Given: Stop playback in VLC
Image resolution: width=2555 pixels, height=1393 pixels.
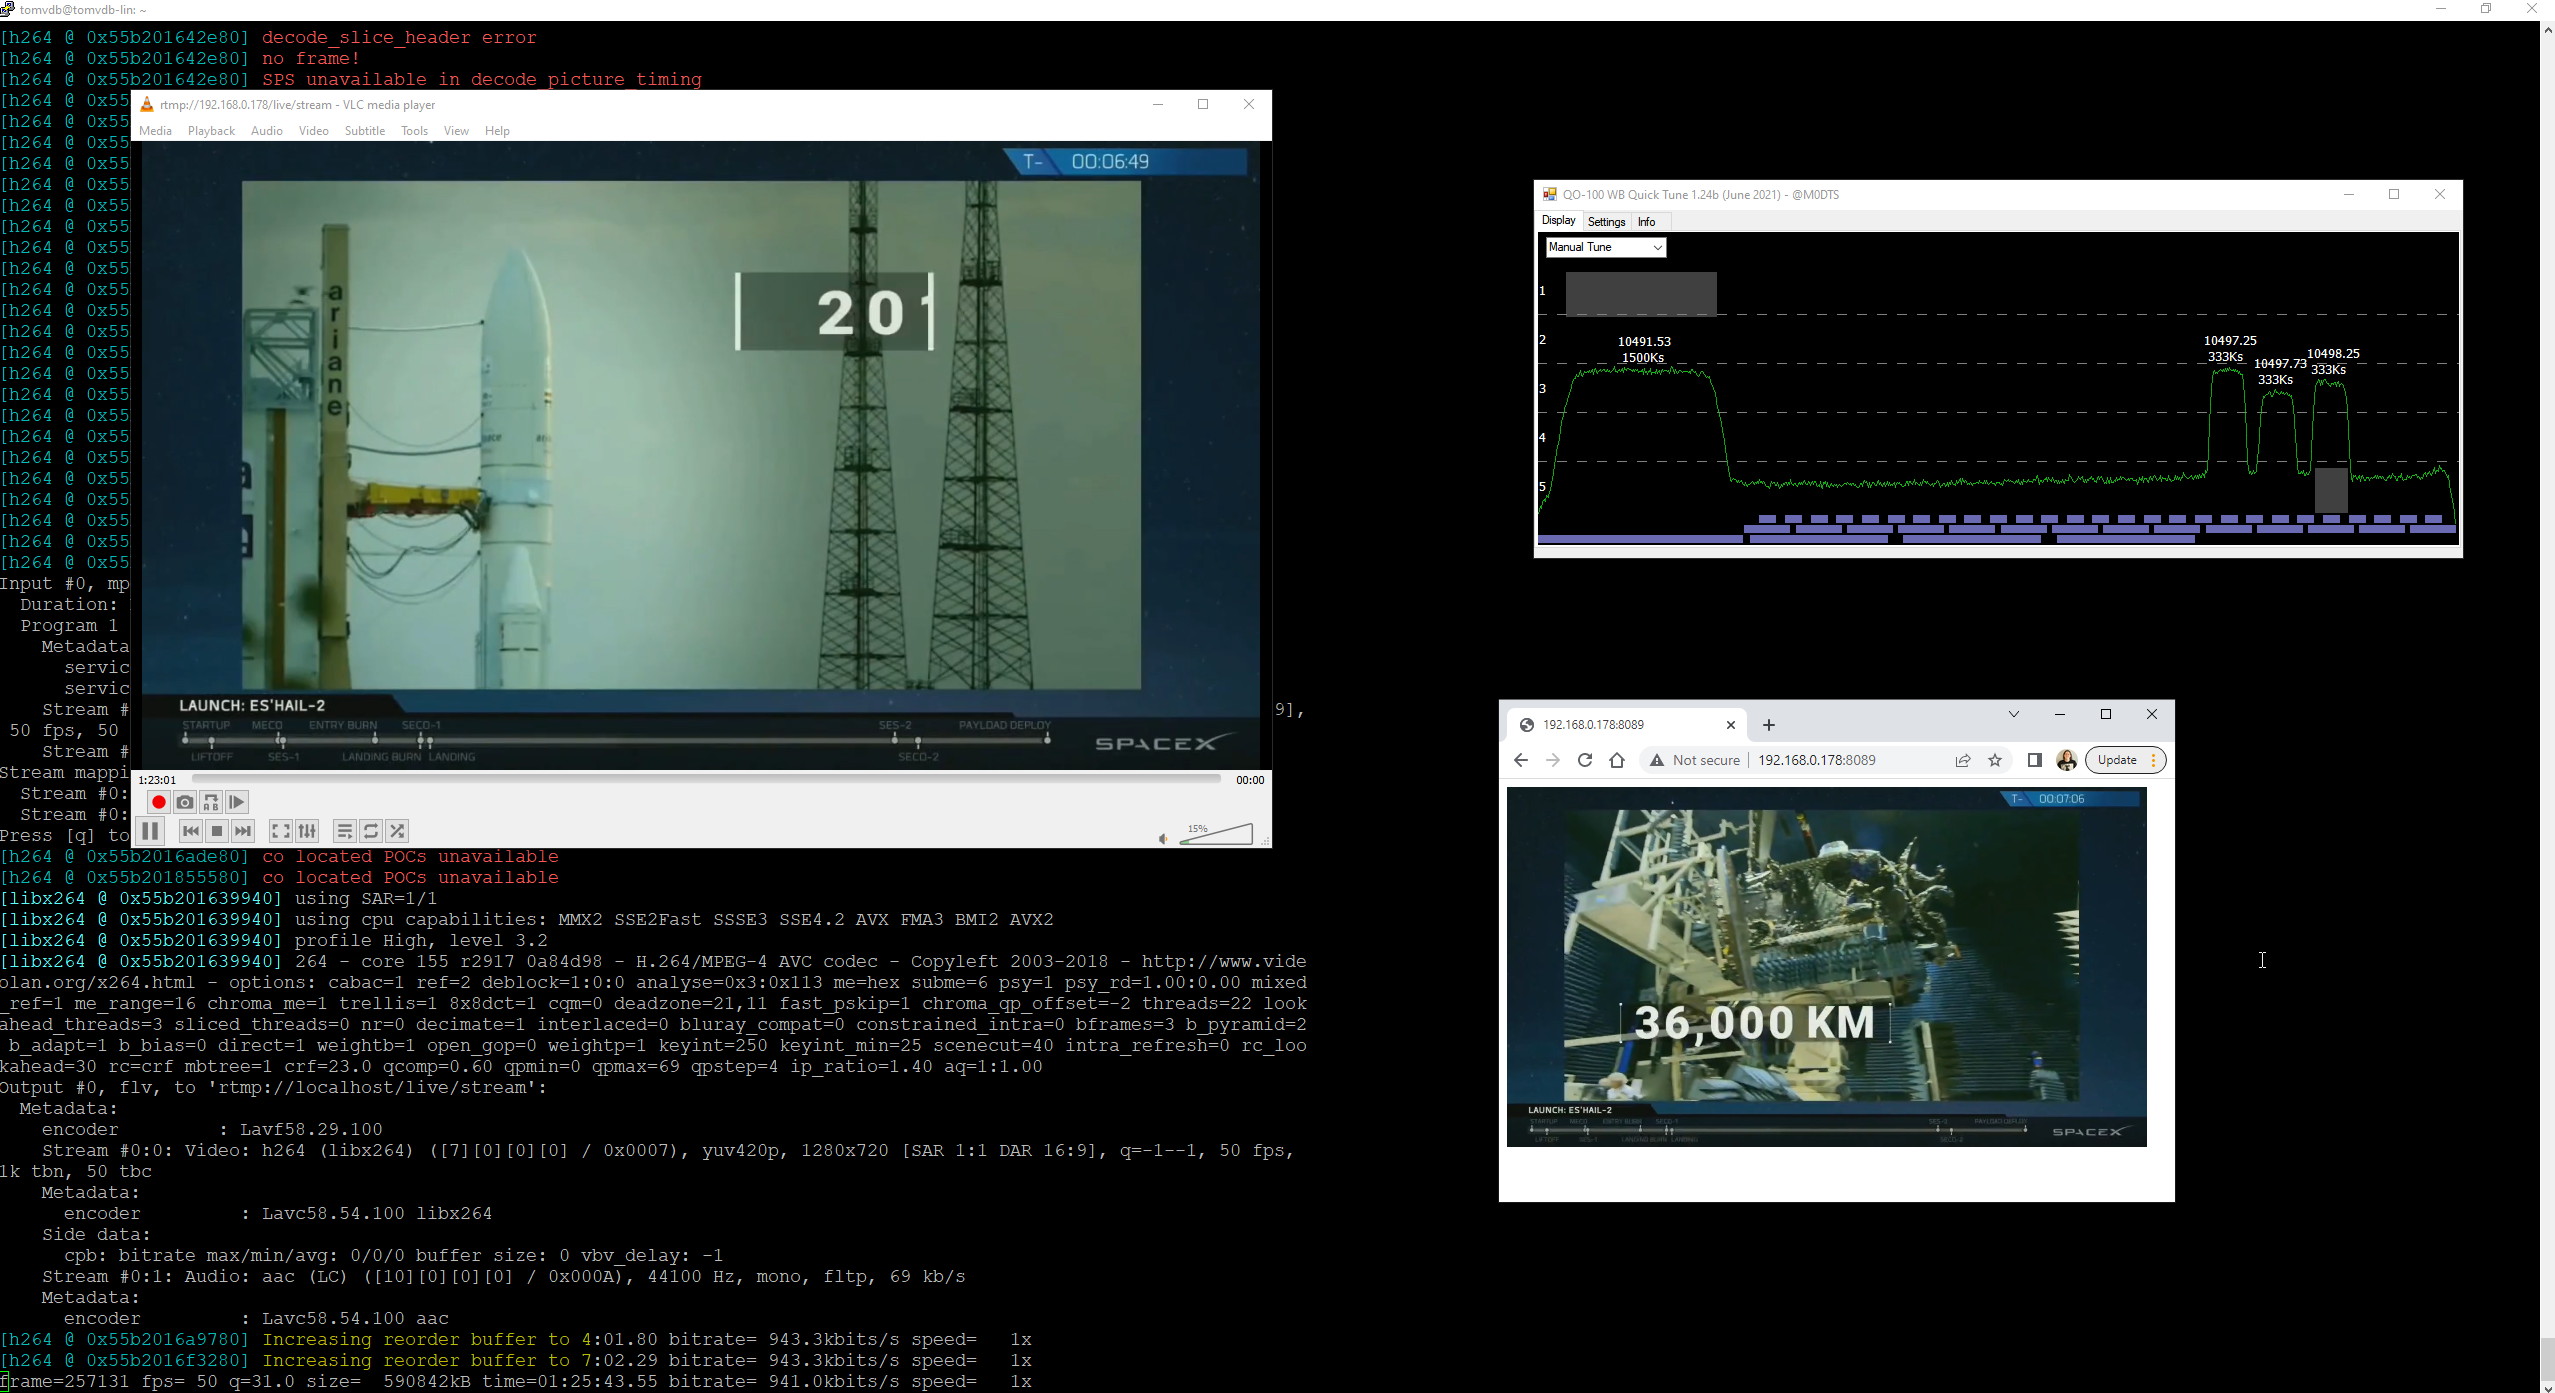Looking at the screenshot, I should [216, 831].
